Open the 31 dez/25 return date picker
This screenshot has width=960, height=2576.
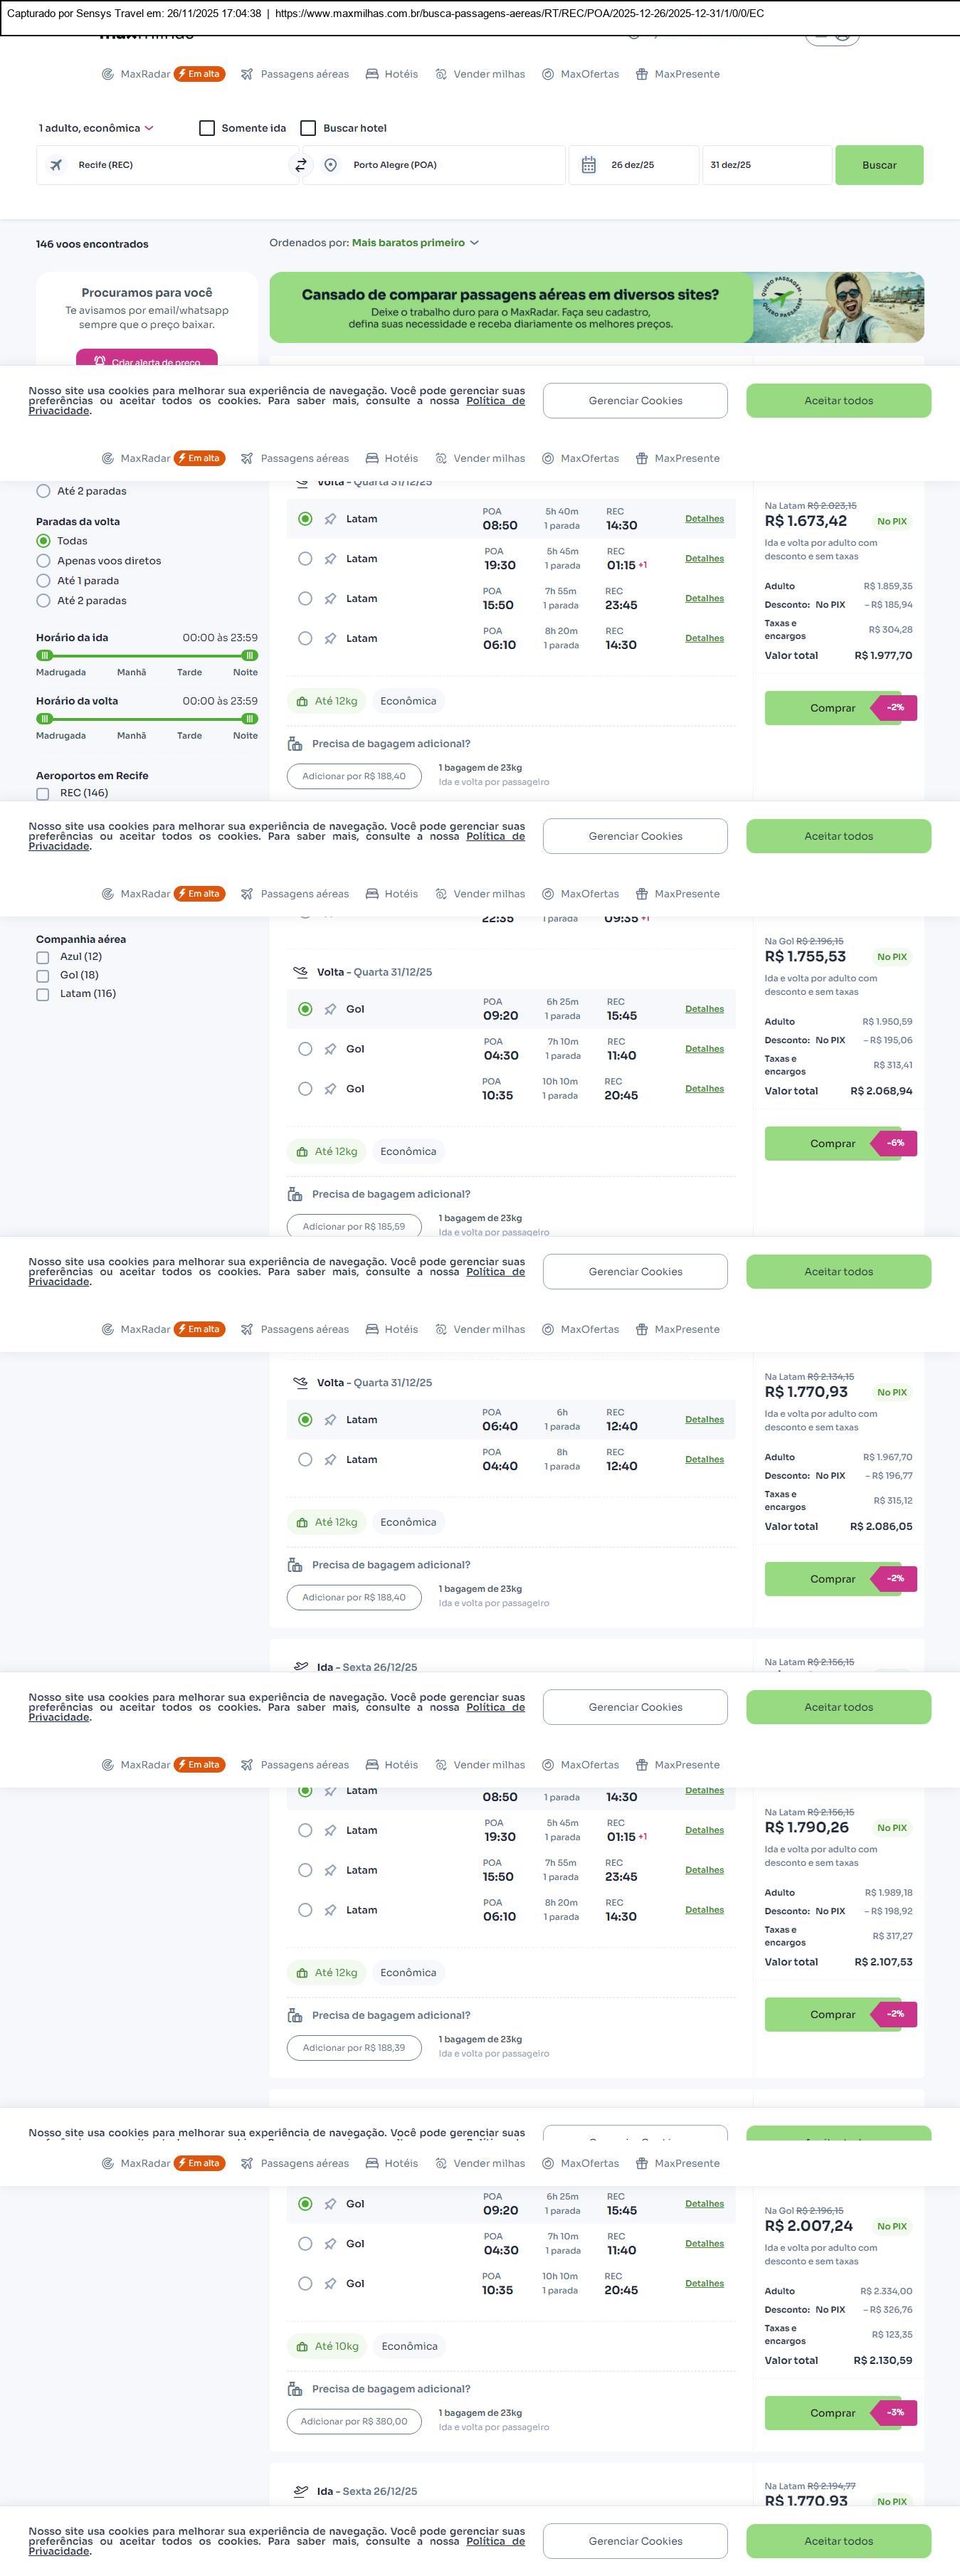pyautogui.click(x=766, y=165)
